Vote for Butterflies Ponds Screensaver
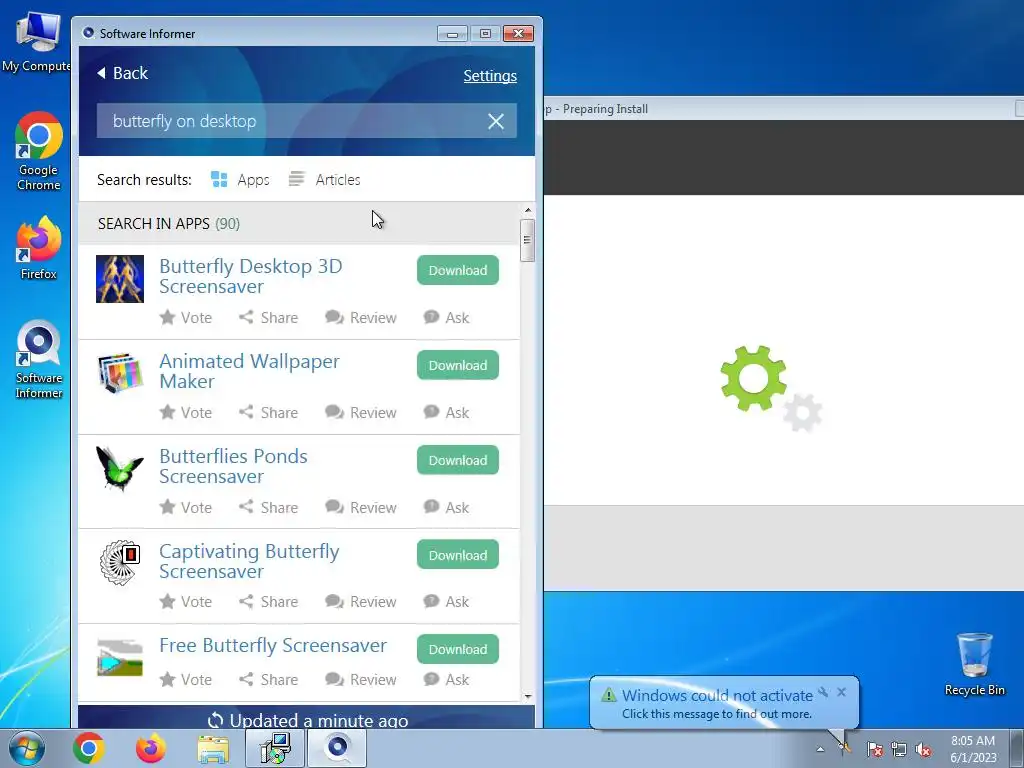The height and width of the screenshot is (768, 1024). coord(186,507)
